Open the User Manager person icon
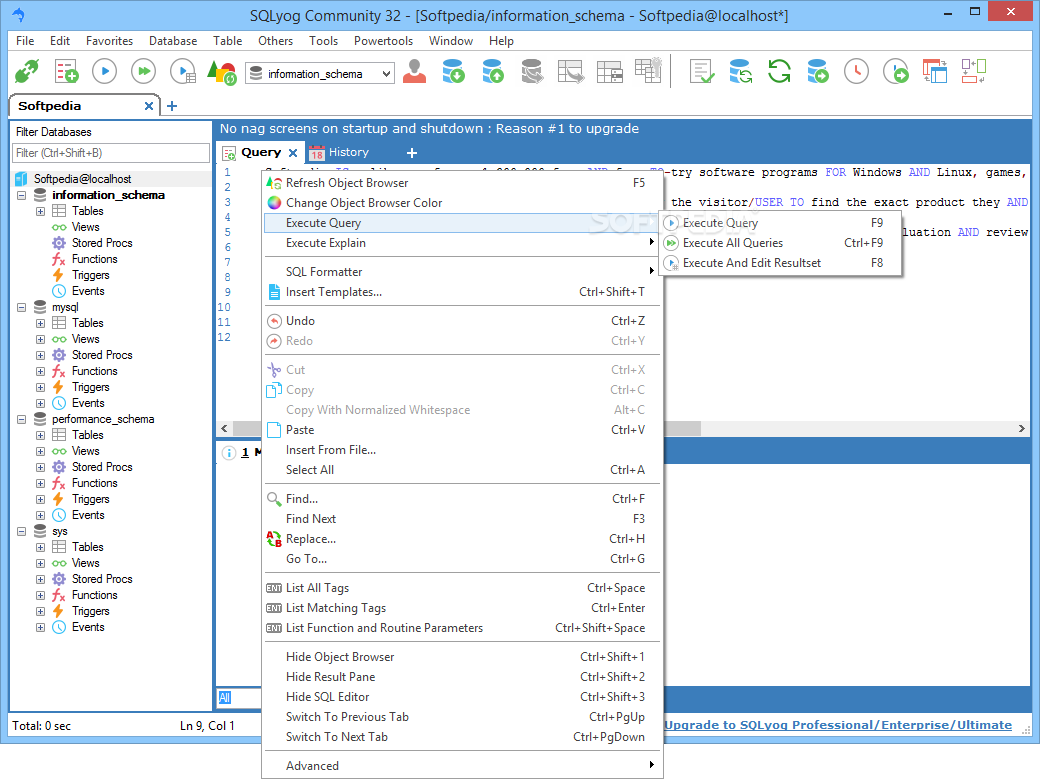This screenshot has width=1040, height=779. point(414,71)
